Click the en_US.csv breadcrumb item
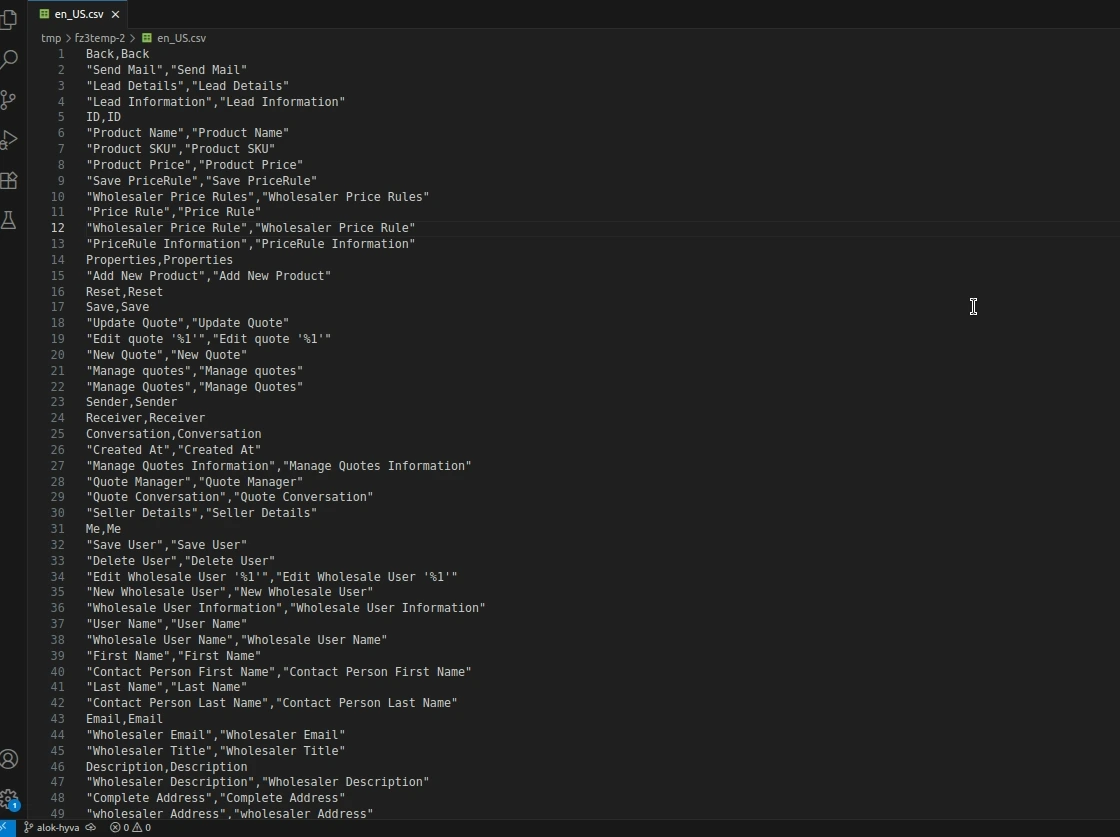 click(180, 38)
